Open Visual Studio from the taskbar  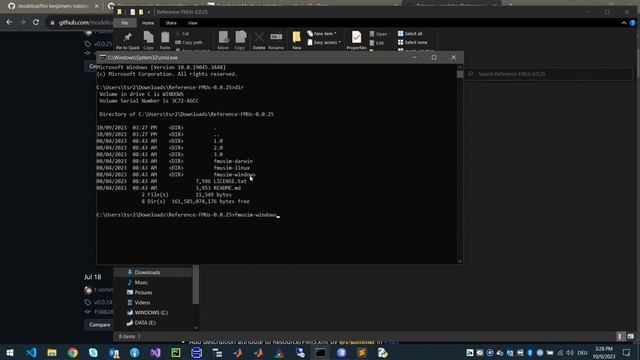point(155,353)
